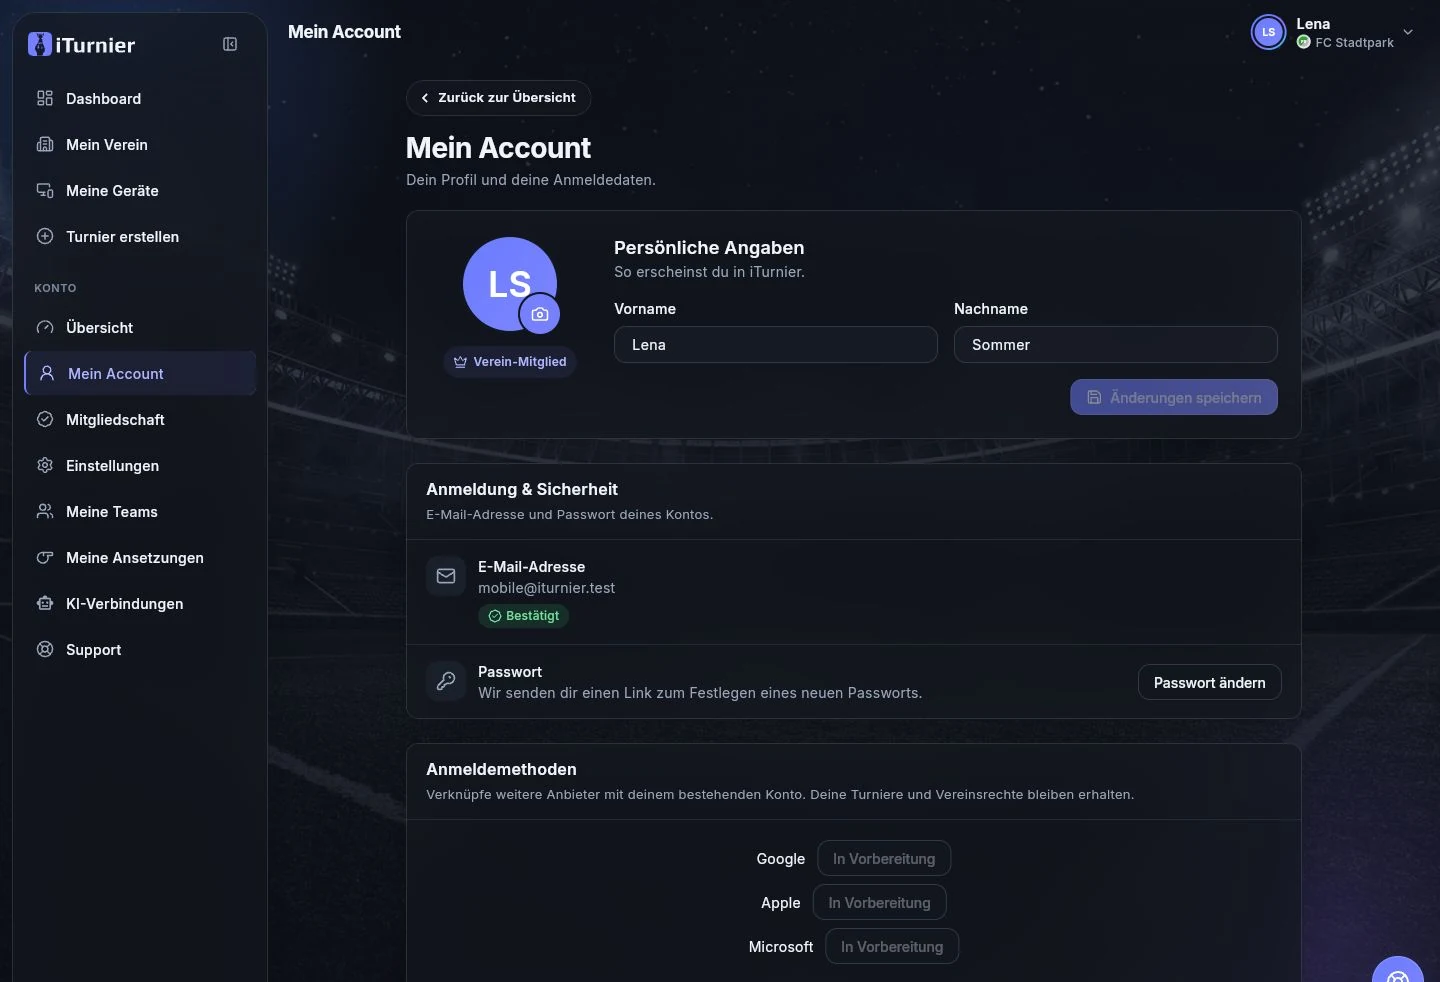Focus the Nachname input field
1440x982 pixels.
pyautogui.click(x=1116, y=344)
